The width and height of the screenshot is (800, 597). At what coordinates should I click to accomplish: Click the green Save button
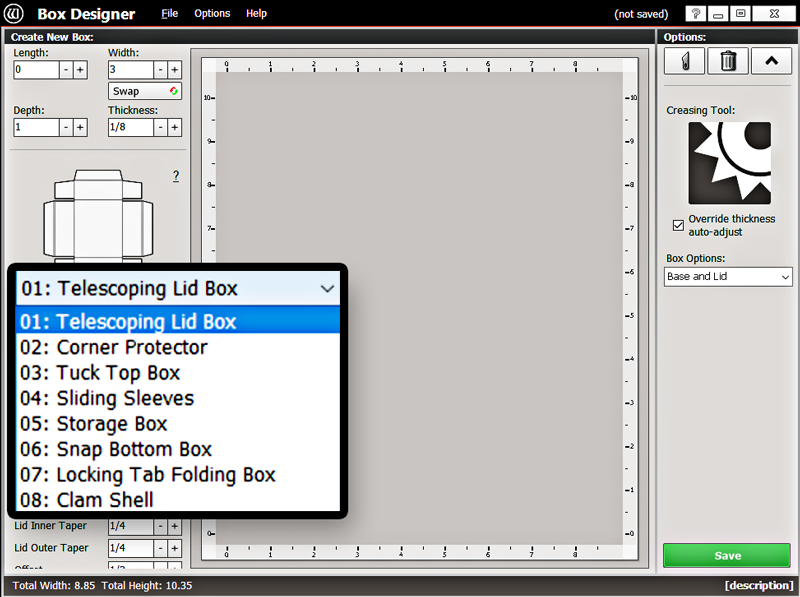727,556
